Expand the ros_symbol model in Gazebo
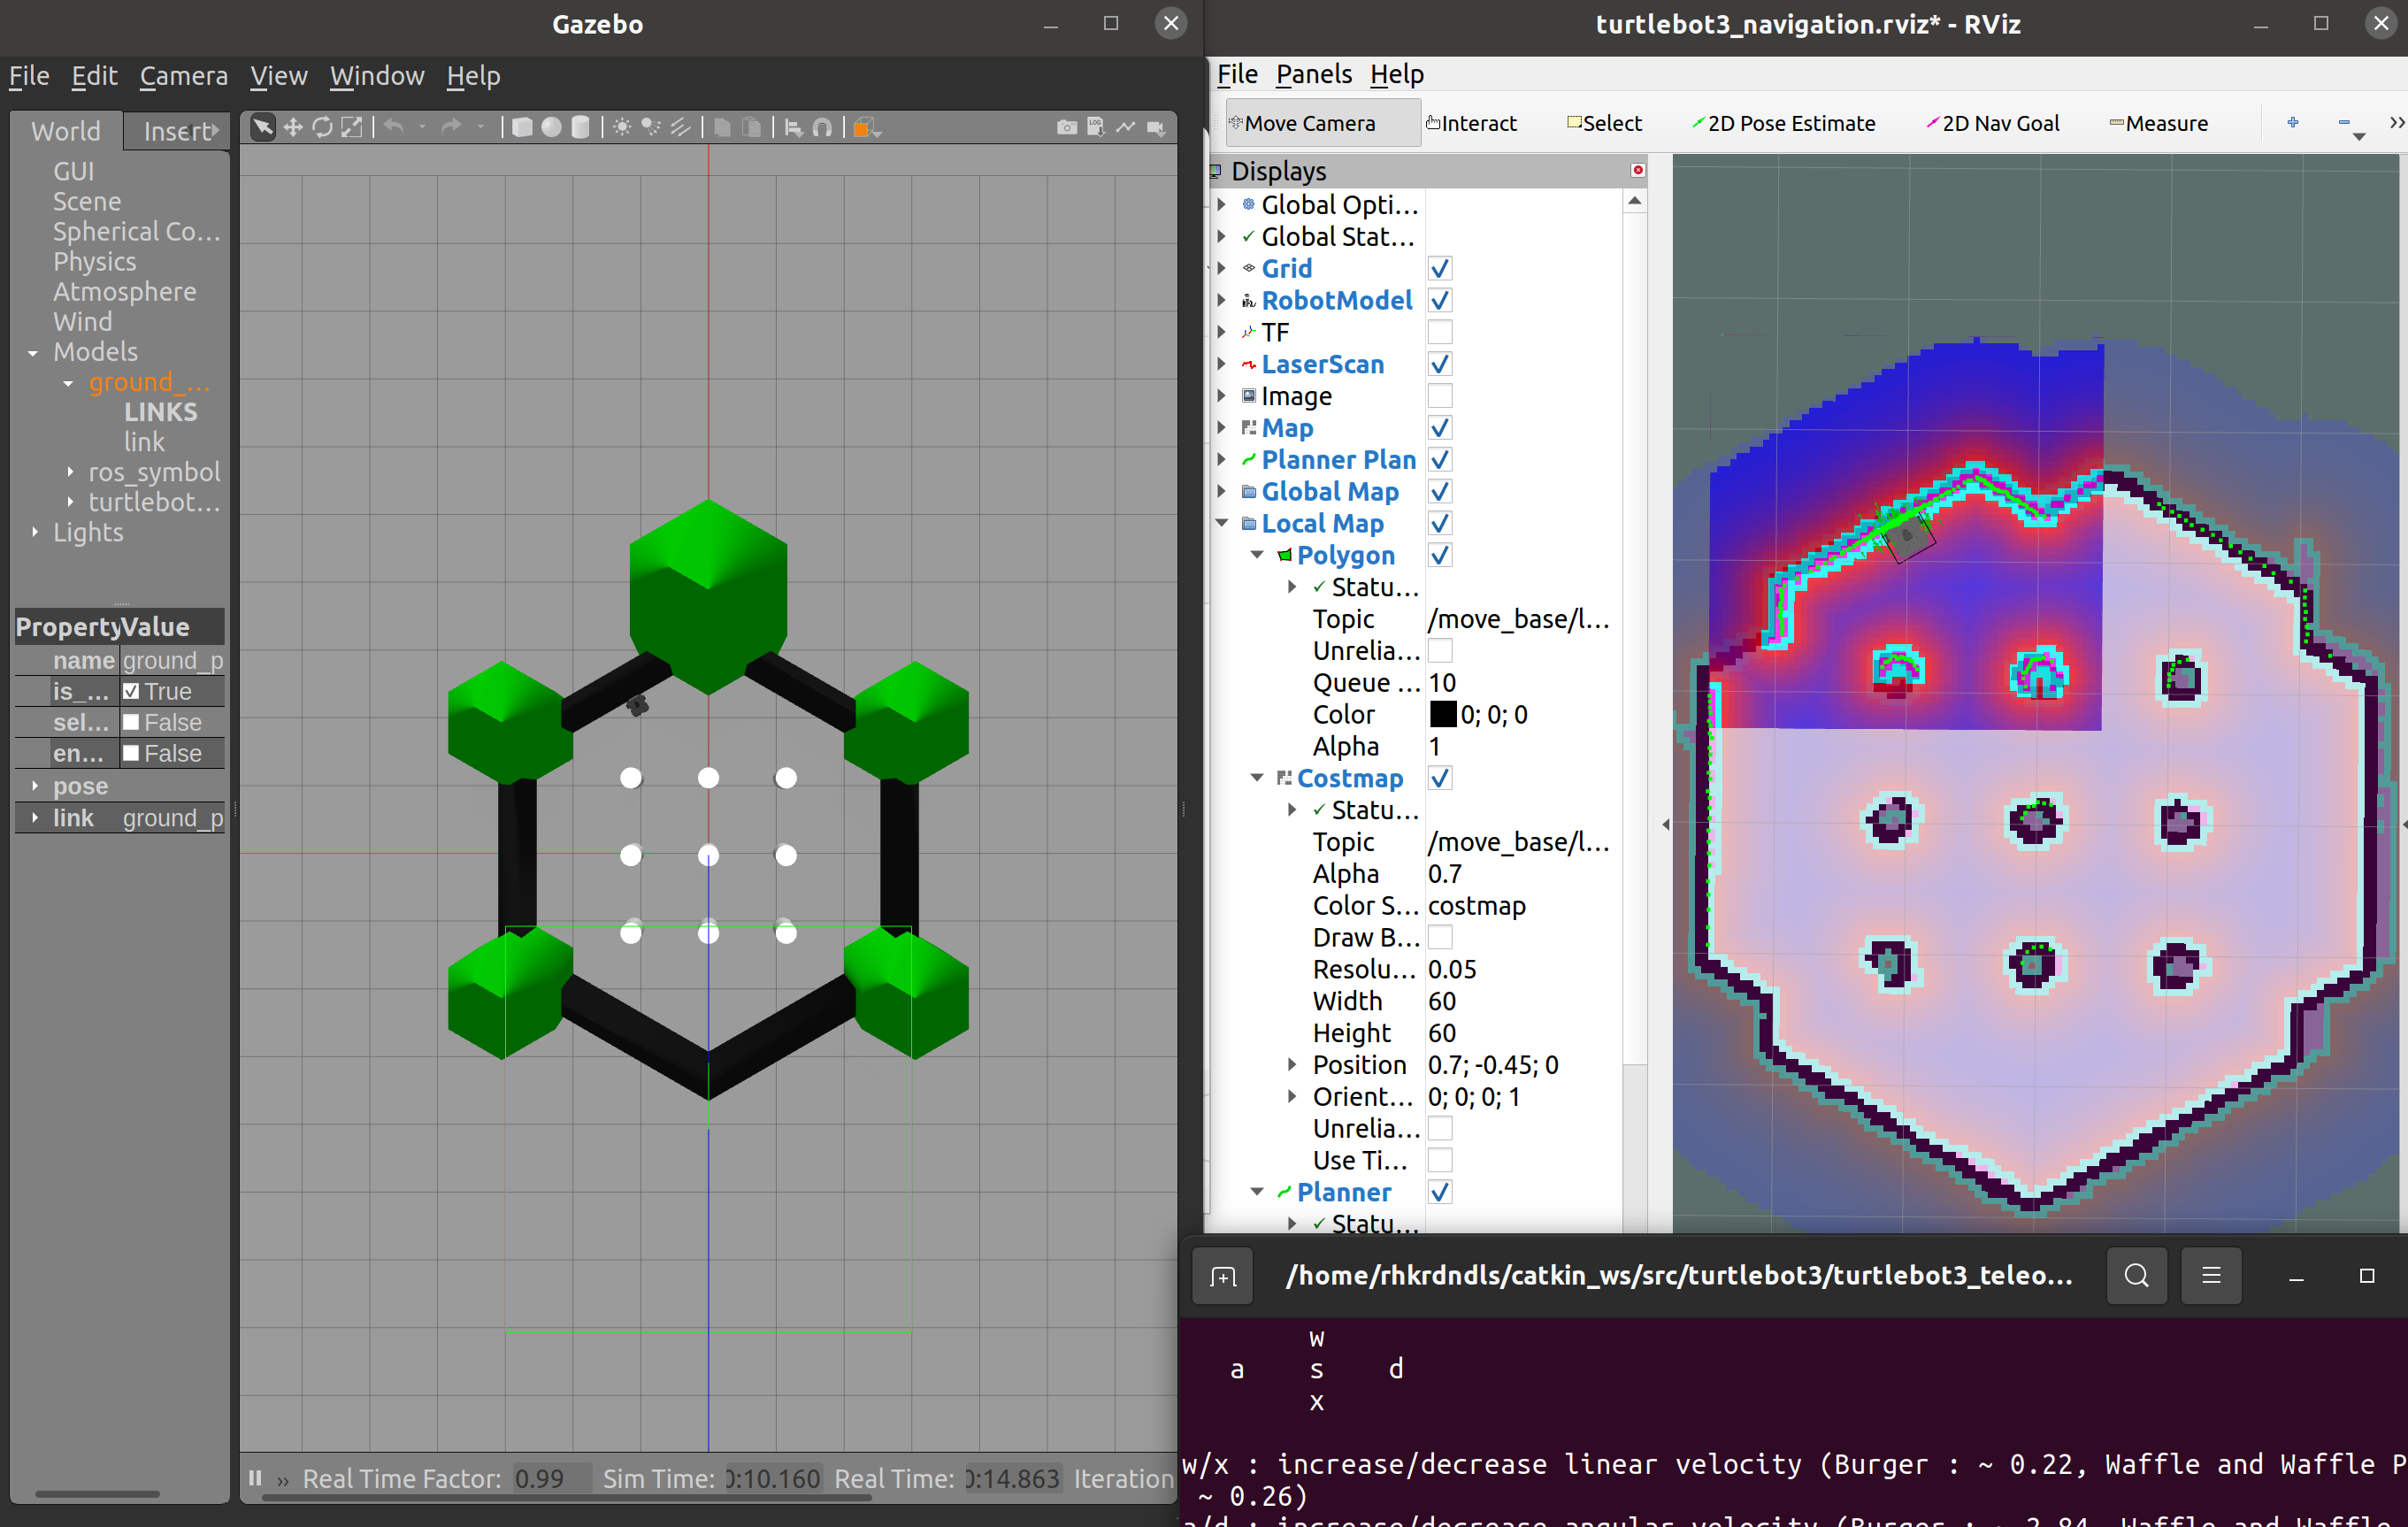The width and height of the screenshot is (2408, 1527). coord(70,472)
